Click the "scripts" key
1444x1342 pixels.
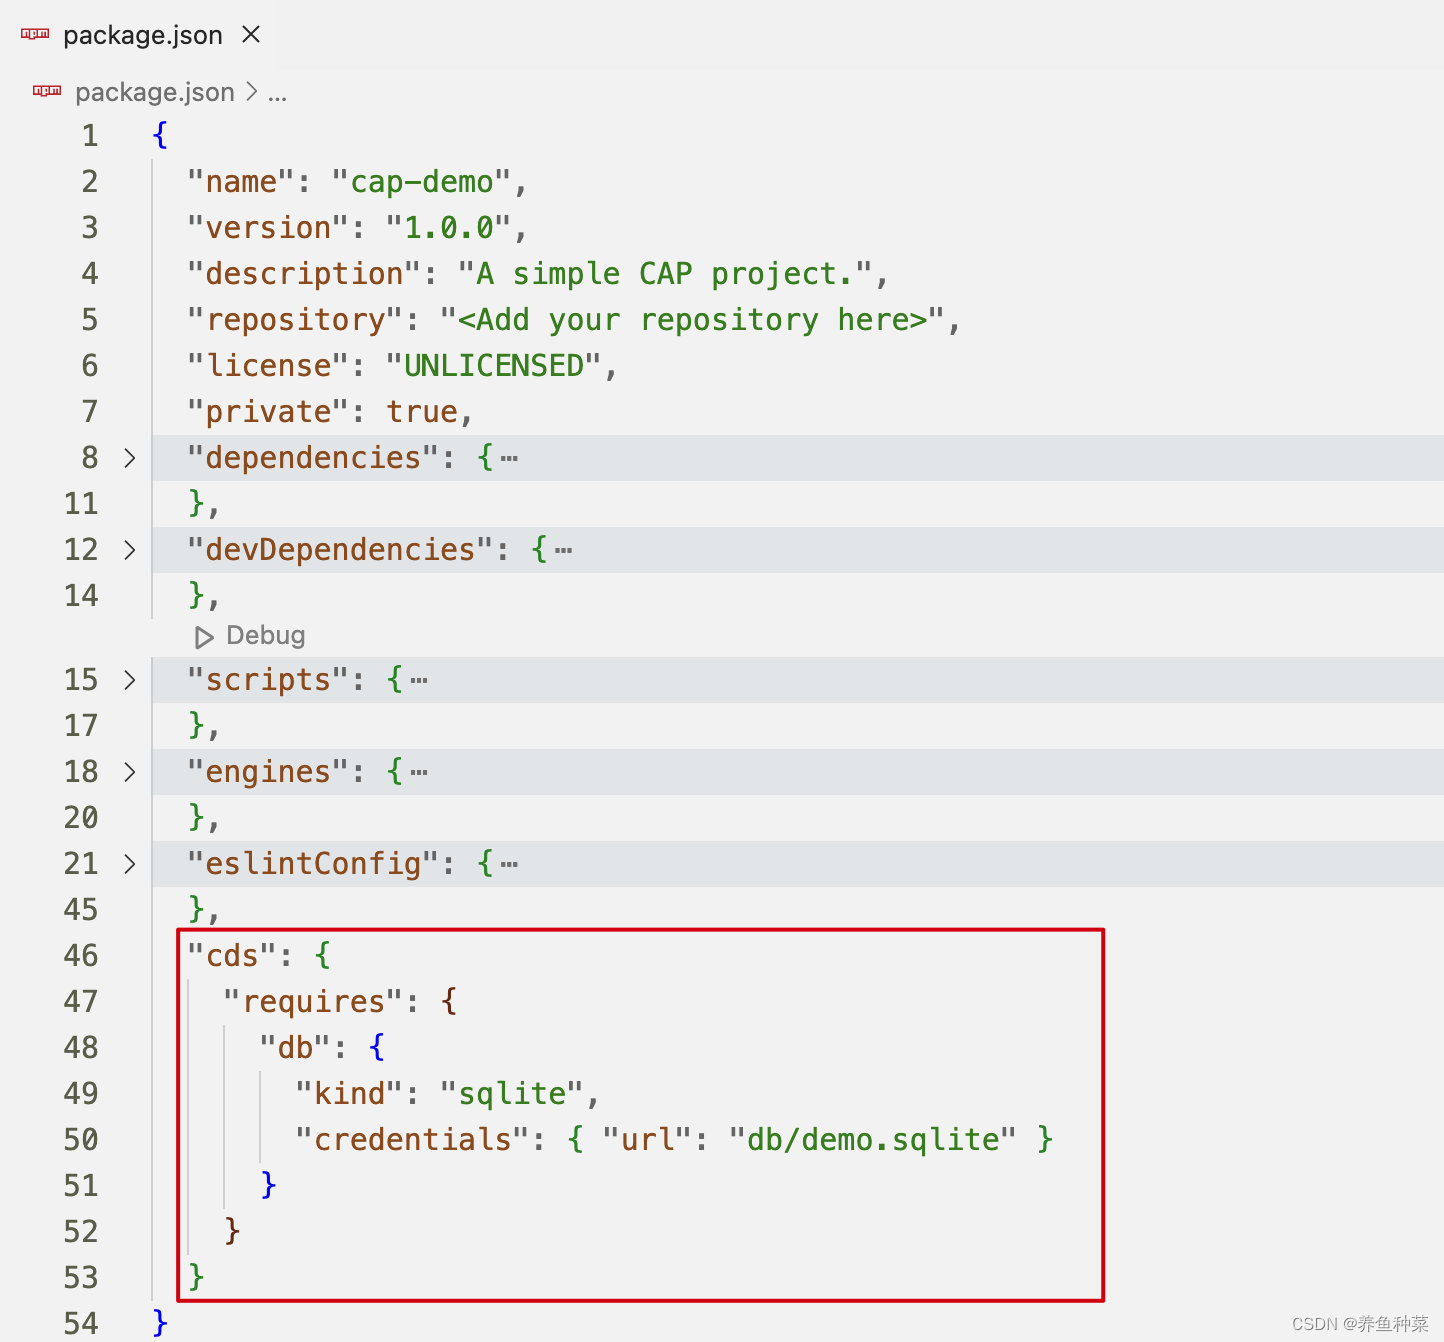click(x=268, y=680)
